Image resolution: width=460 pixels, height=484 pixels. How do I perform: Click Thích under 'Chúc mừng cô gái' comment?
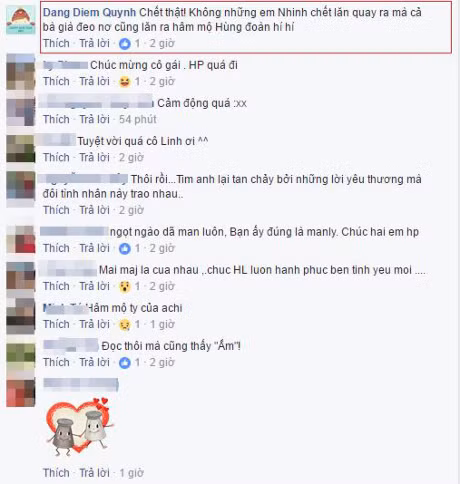[56, 81]
